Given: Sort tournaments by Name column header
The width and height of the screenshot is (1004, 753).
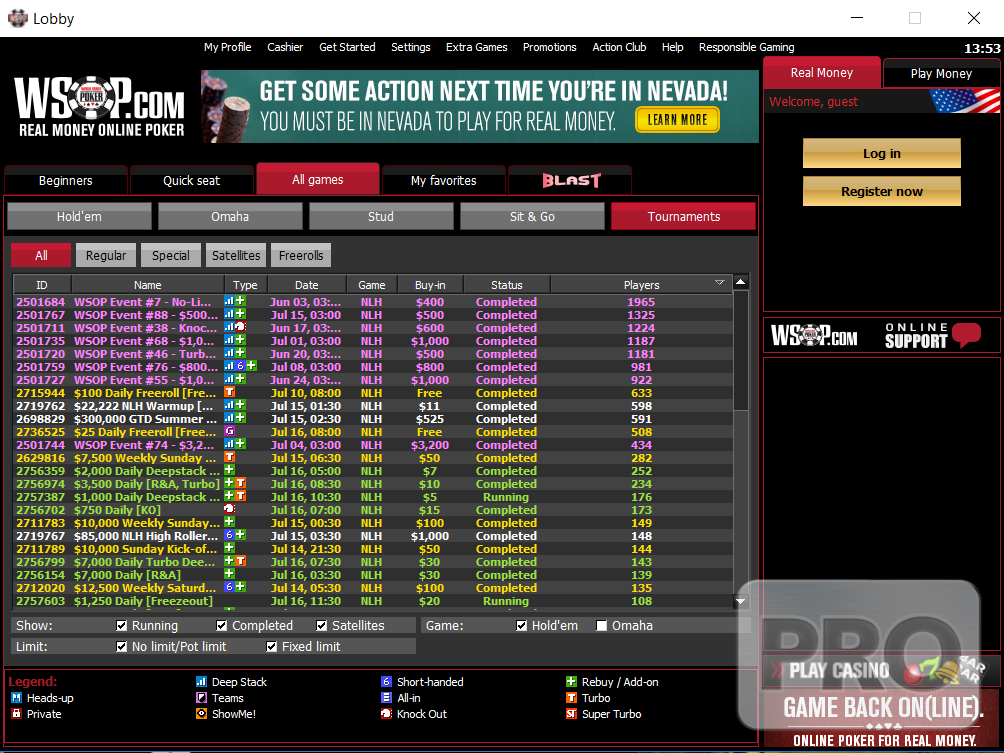Looking at the screenshot, I should 148,285.
